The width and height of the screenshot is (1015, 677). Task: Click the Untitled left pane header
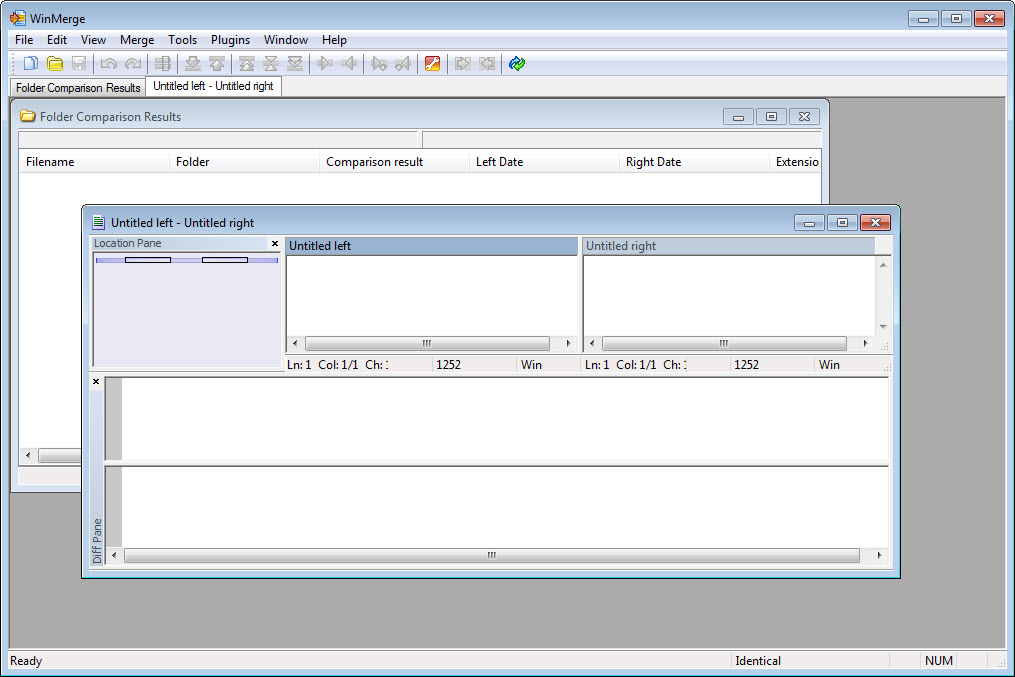tap(432, 246)
